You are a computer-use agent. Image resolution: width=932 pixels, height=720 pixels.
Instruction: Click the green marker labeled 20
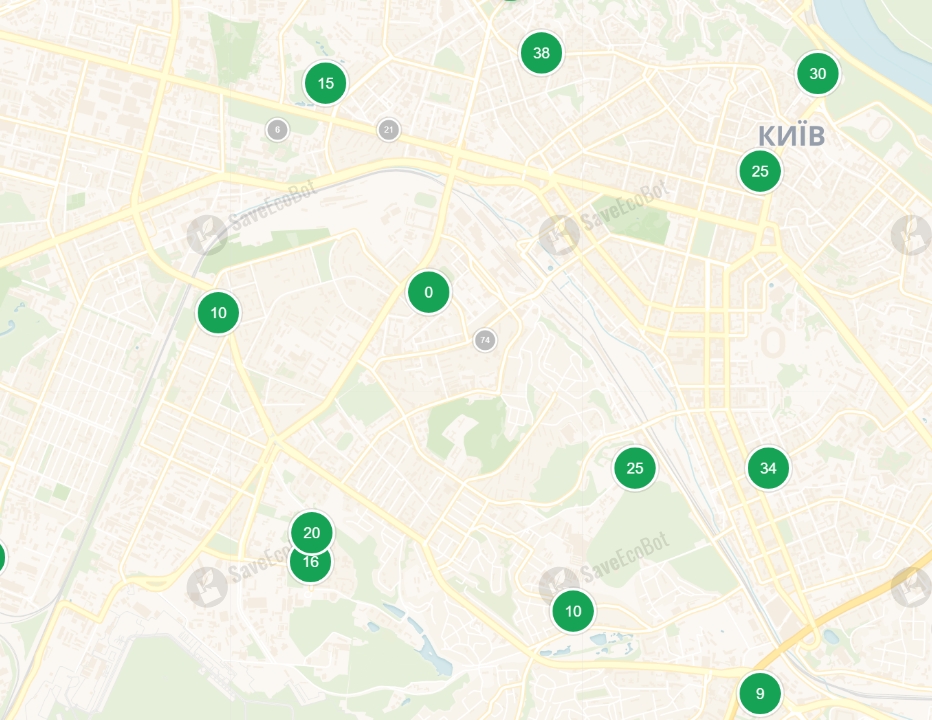(311, 532)
